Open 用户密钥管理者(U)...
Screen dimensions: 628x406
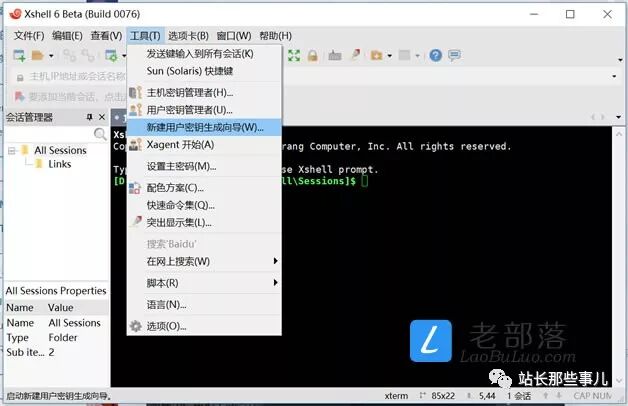coord(204,110)
